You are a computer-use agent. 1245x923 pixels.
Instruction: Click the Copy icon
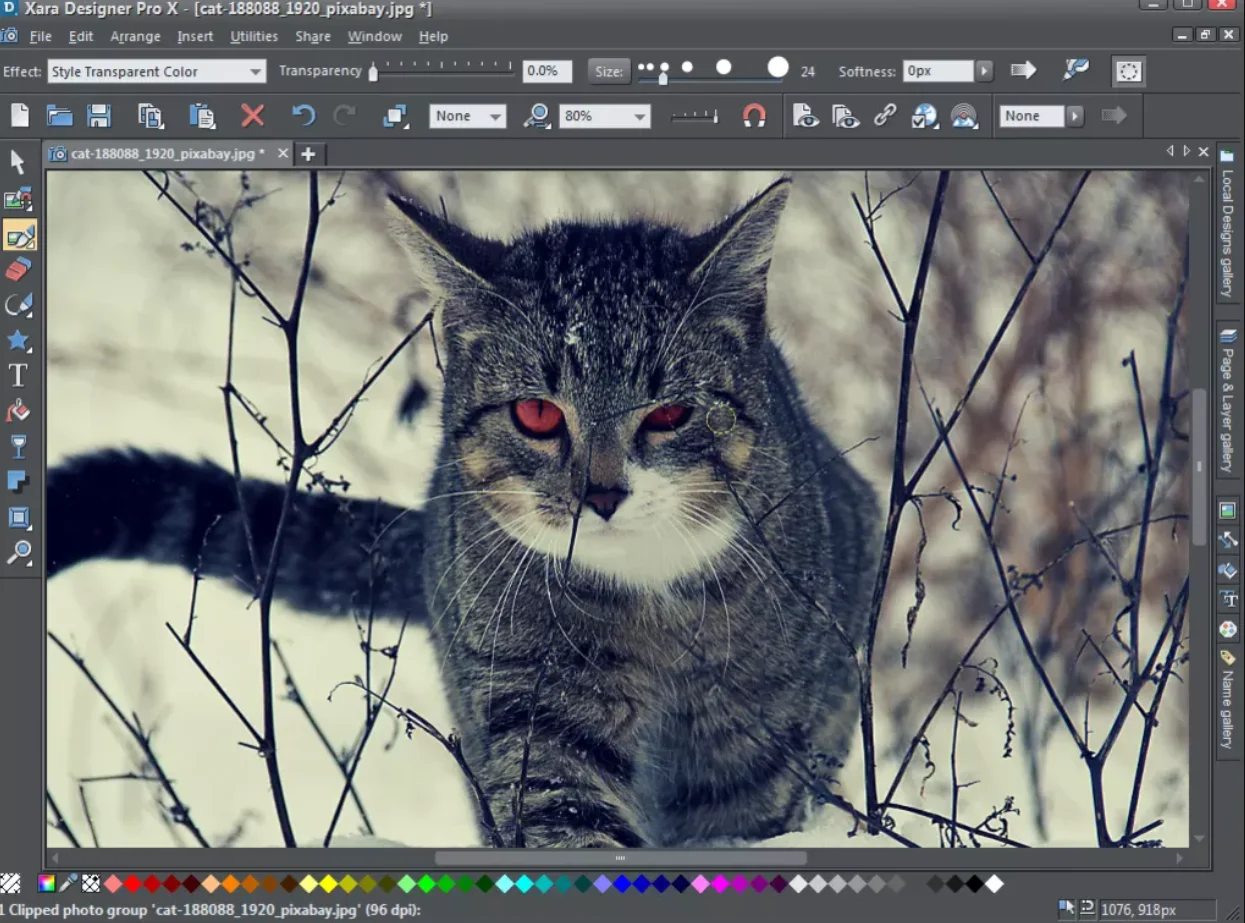click(151, 116)
